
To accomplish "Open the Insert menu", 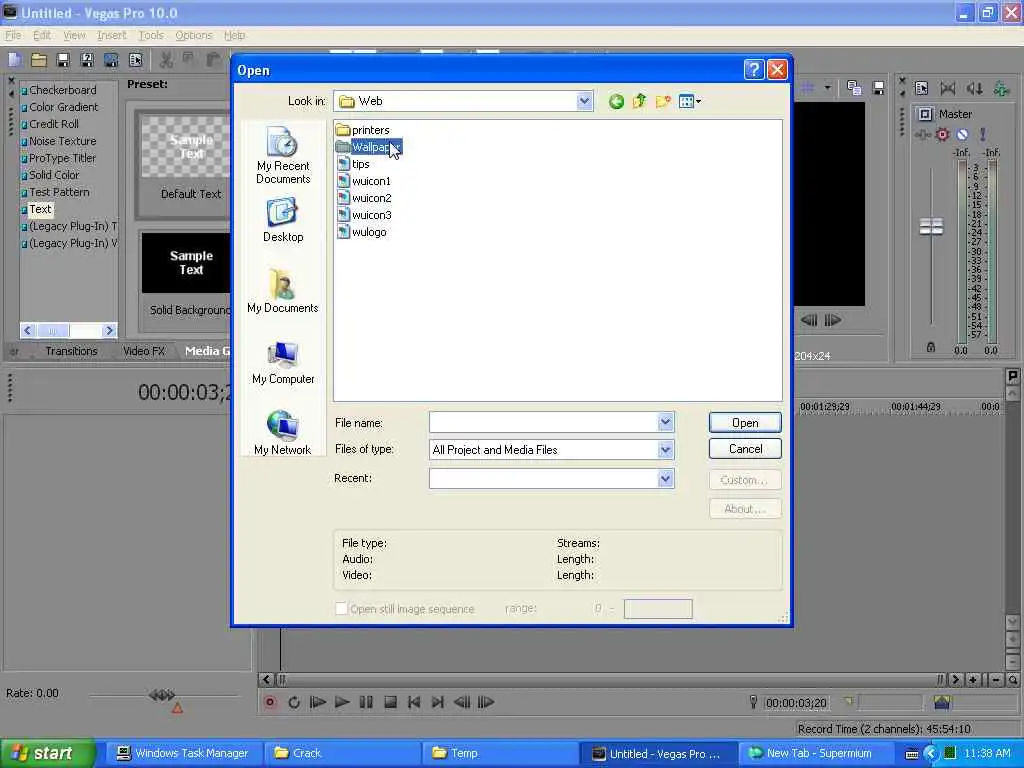I will click(112, 35).
